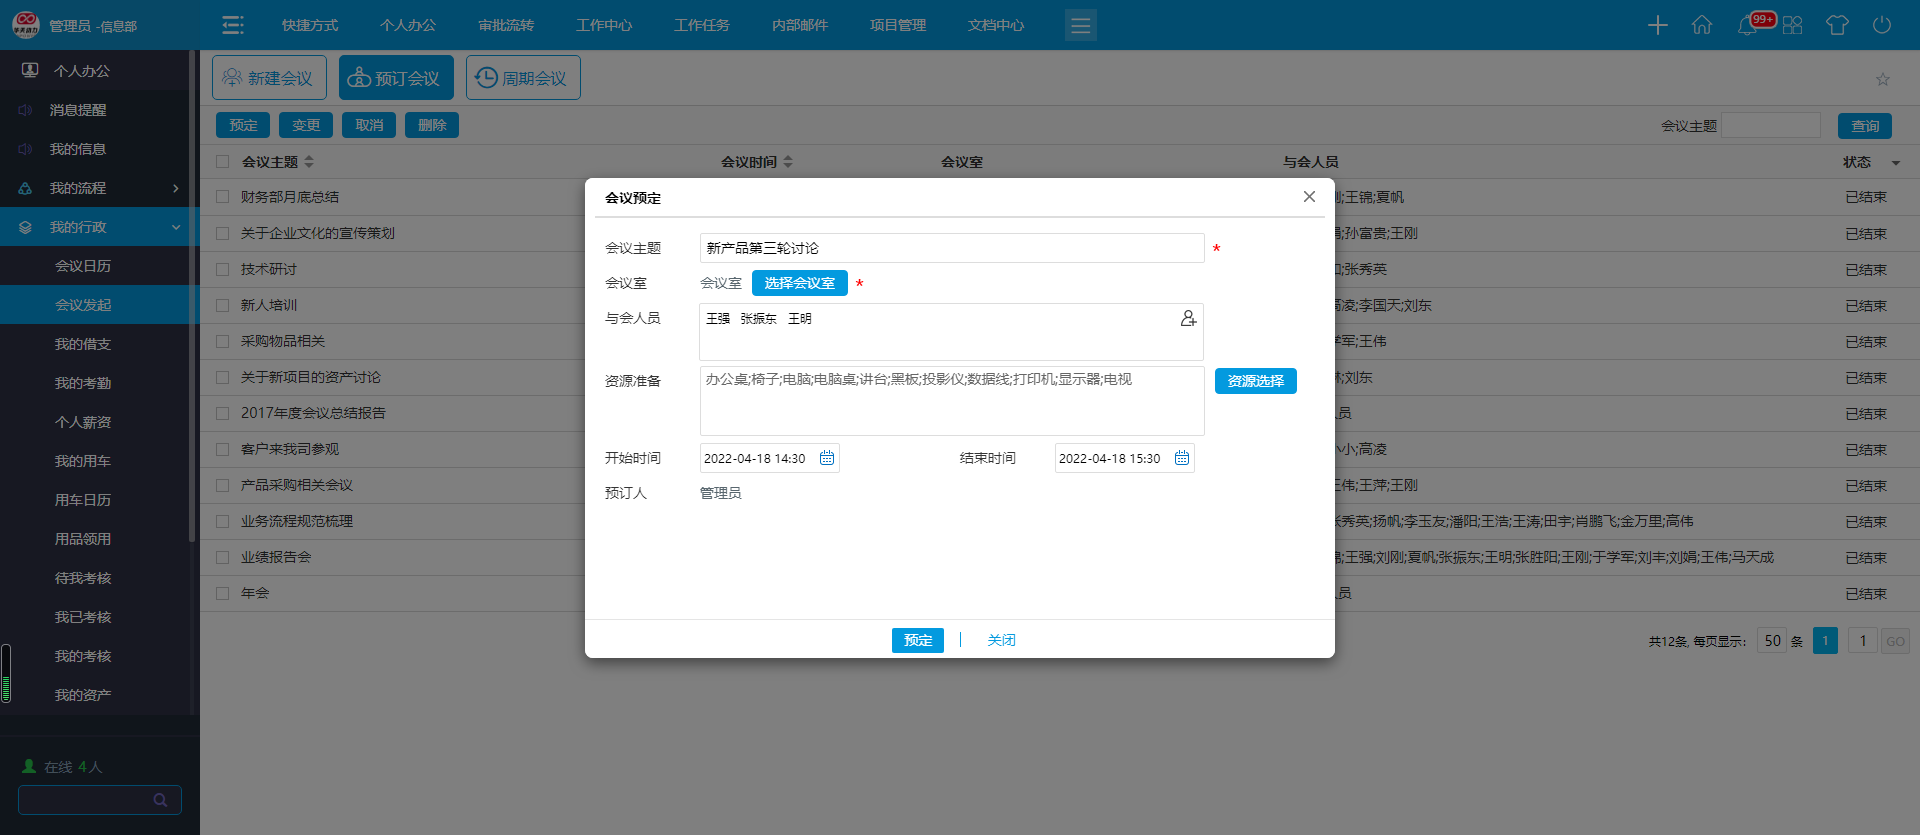The height and width of the screenshot is (835, 1920).
Task: Click the theme shirt icon
Action: click(x=1837, y=25)
